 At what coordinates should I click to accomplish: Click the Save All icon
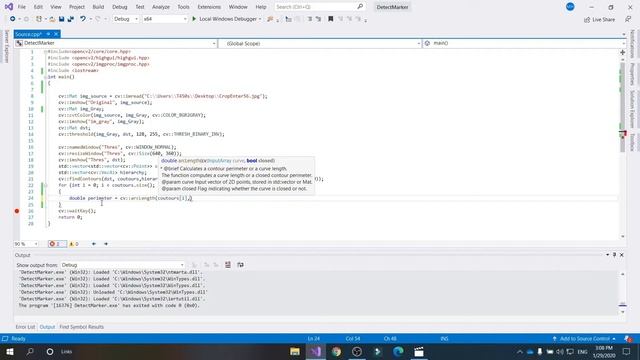(71, 19)
